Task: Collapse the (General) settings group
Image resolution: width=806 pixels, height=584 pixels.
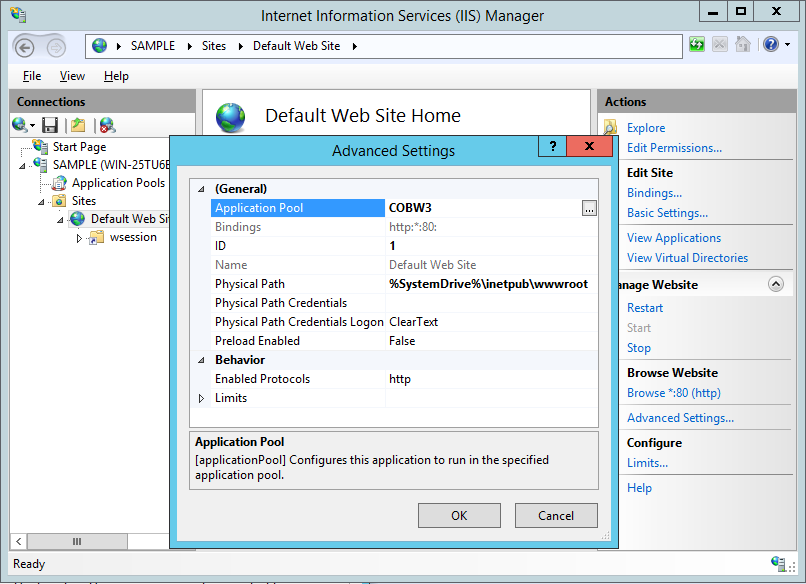Action: point(202,189)
